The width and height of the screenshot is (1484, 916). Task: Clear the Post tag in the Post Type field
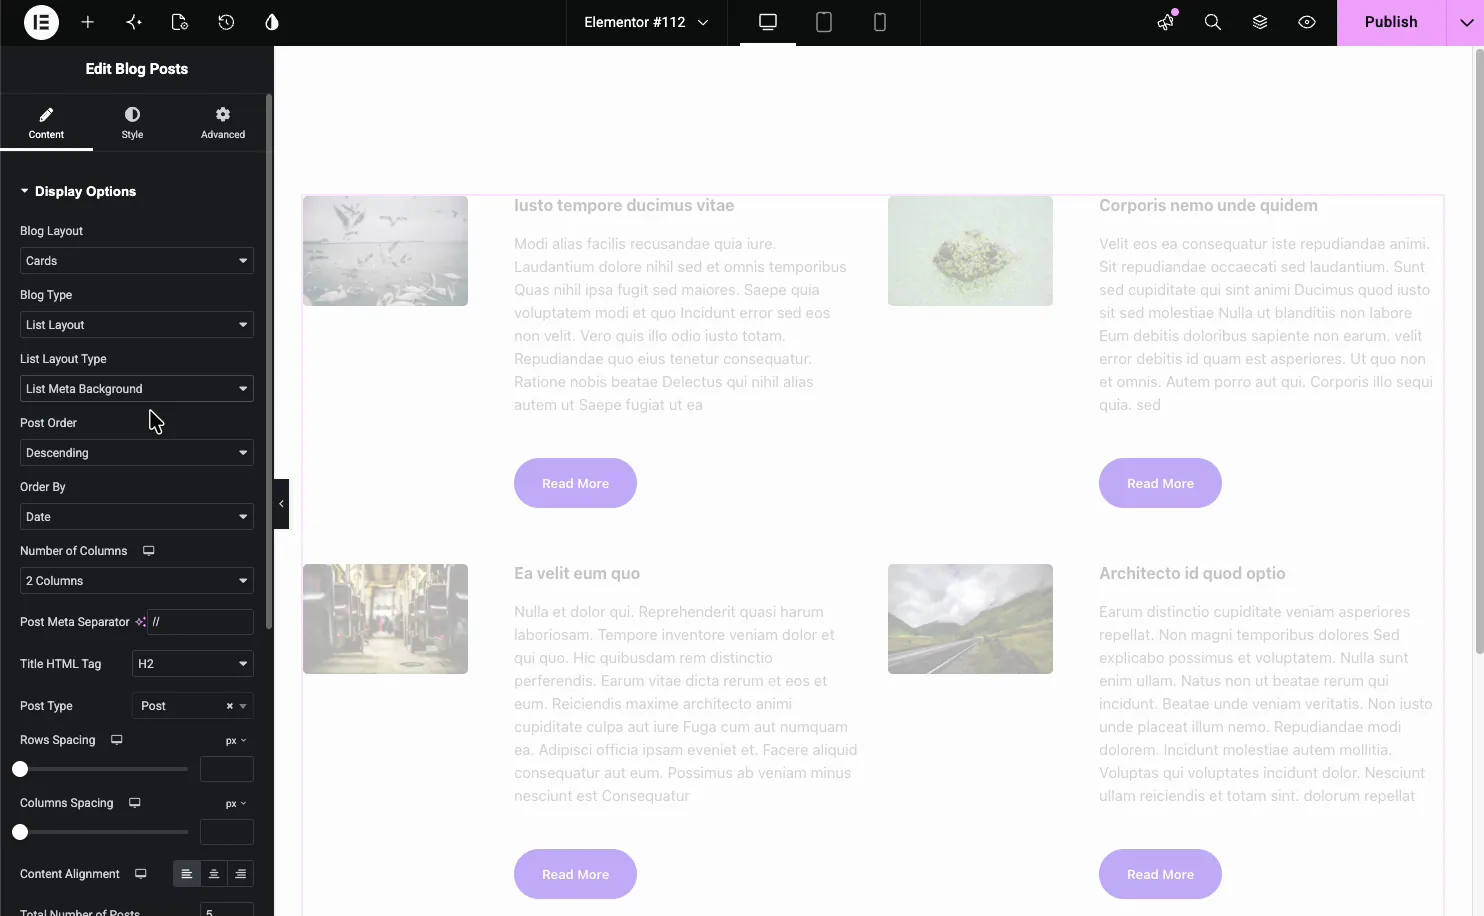coord(230,706)
